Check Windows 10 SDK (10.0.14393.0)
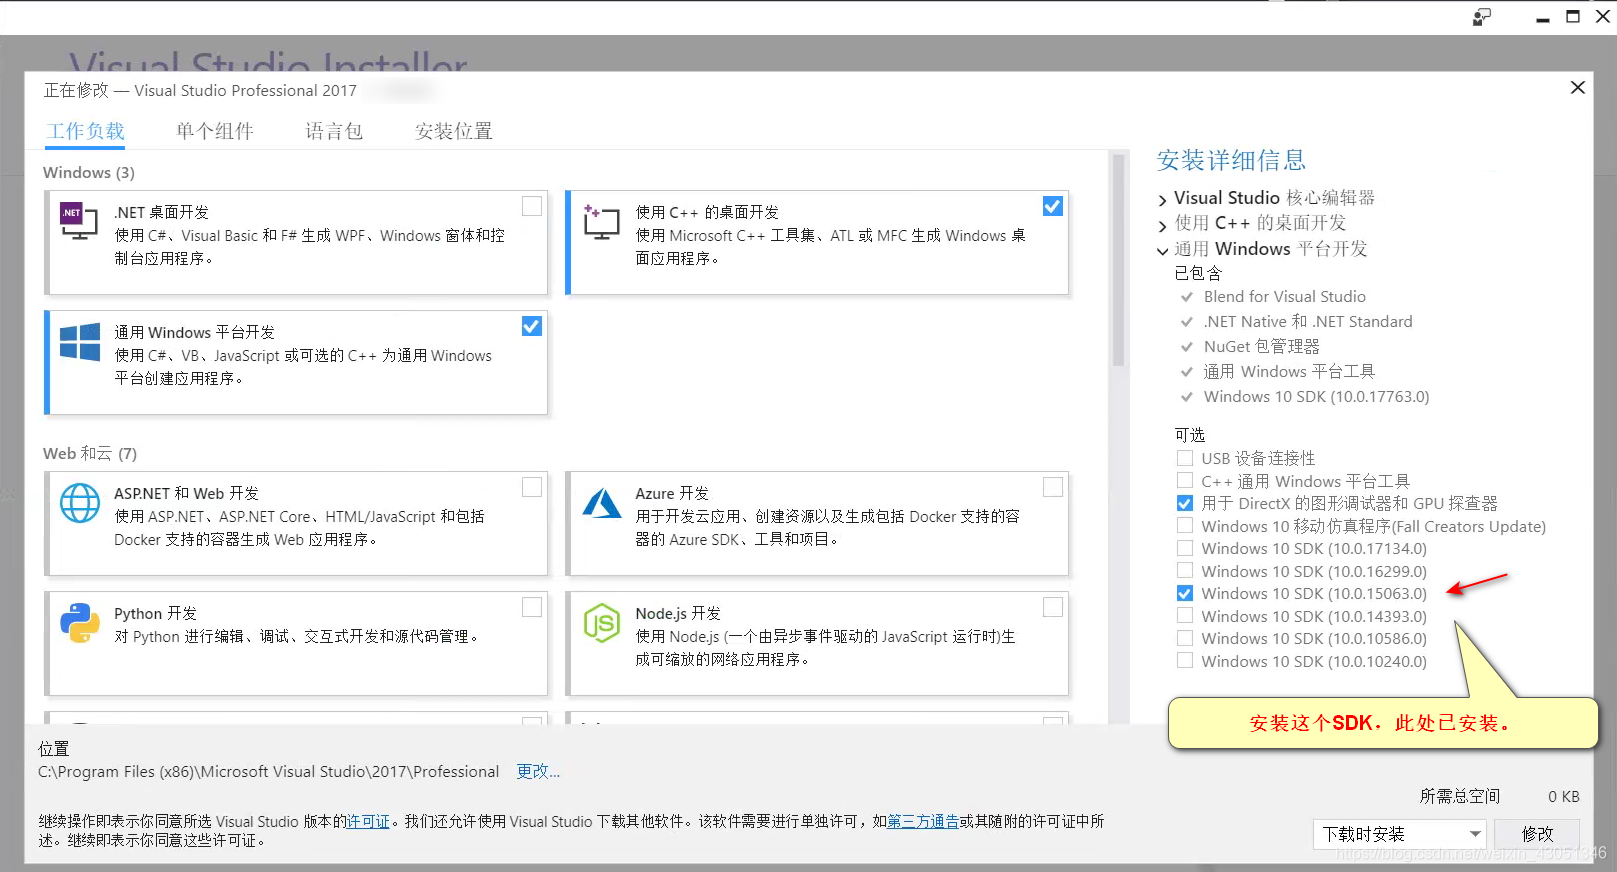This screenshot has height=872, width=1617. [1185, 616]
